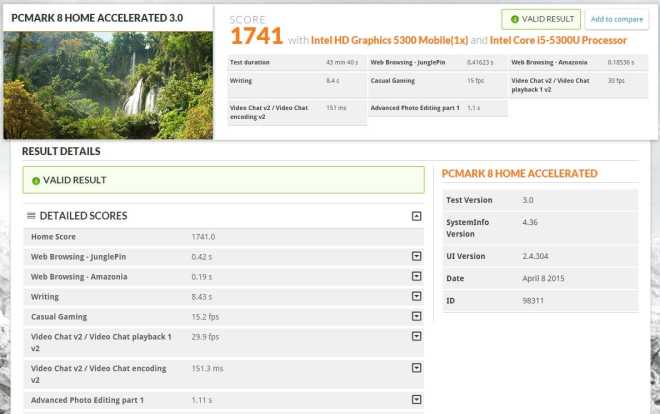Expand the Web Browsing - Amazonia row
660x414 pixels.
[416, 276]
